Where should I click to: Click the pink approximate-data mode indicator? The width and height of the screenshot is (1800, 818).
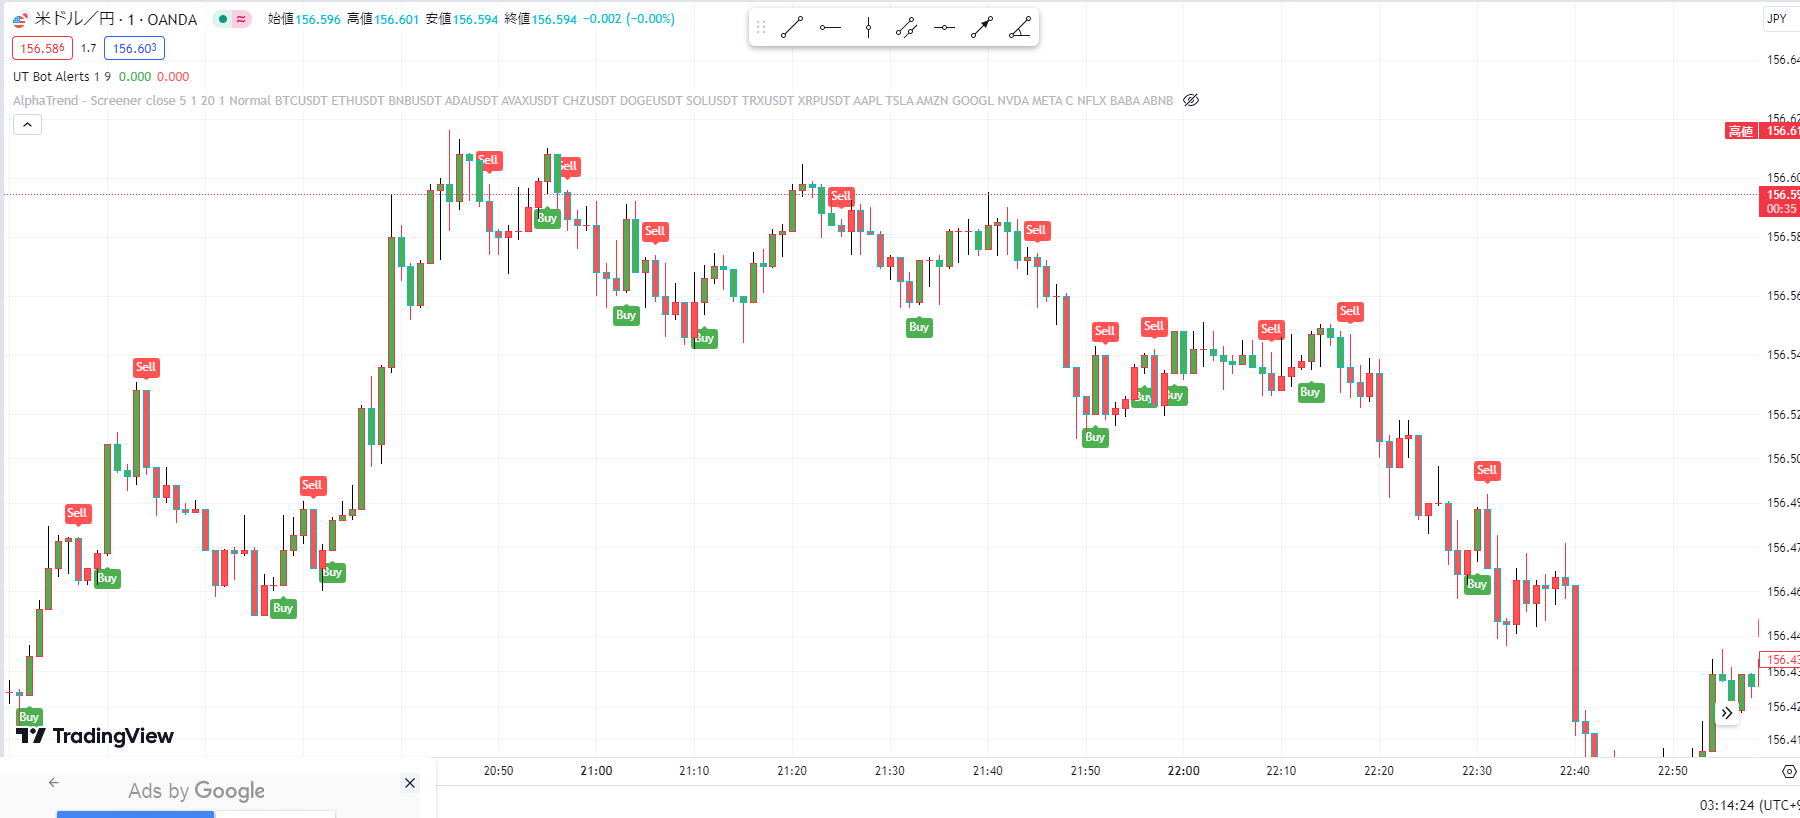point(241,19)
